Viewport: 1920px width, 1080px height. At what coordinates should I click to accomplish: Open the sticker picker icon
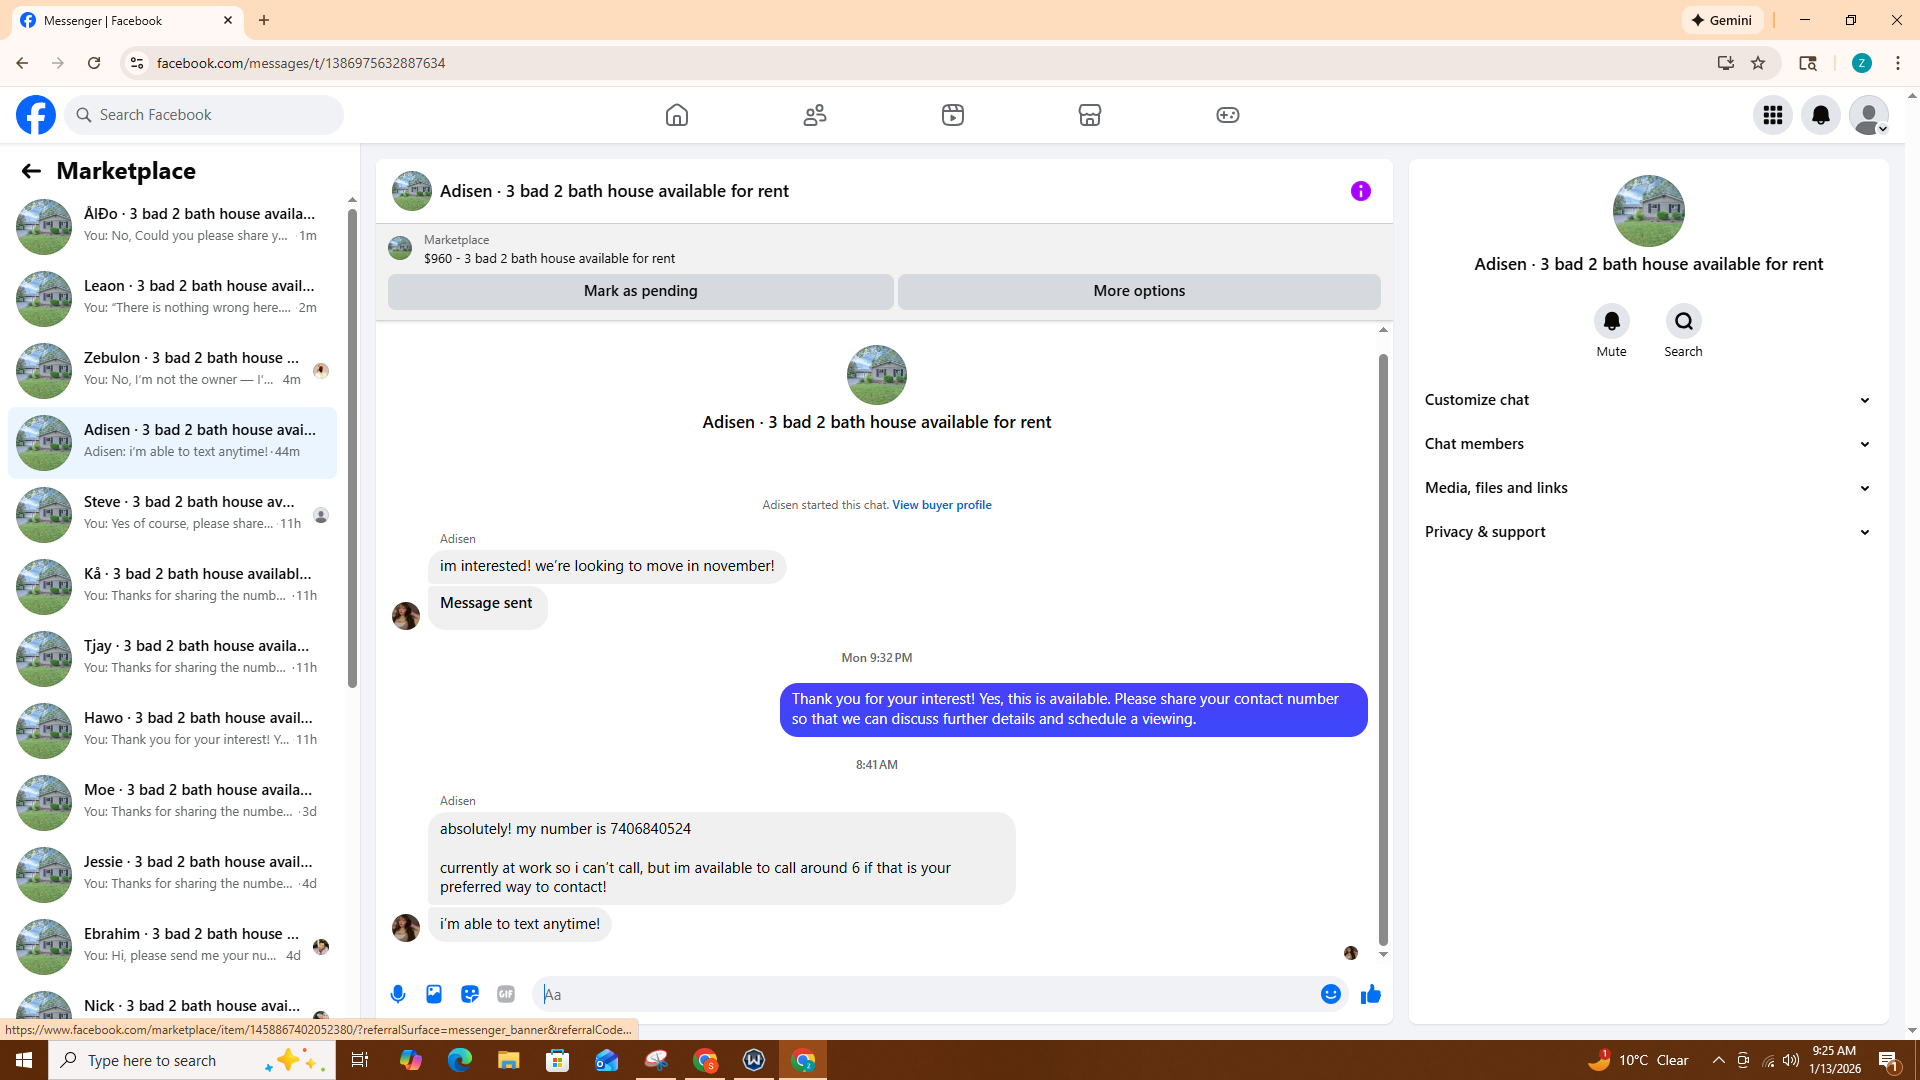(x=470, y=994)
